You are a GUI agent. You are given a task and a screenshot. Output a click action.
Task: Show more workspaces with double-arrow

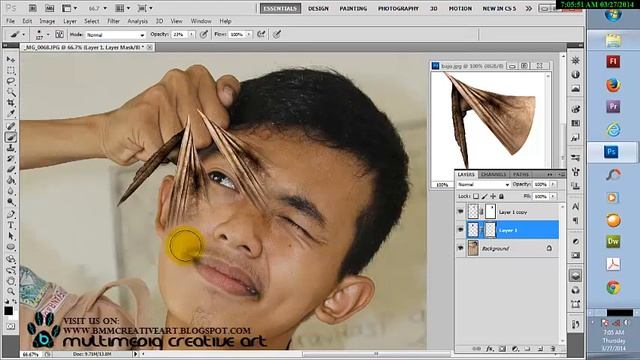click(x=529, y=8)
